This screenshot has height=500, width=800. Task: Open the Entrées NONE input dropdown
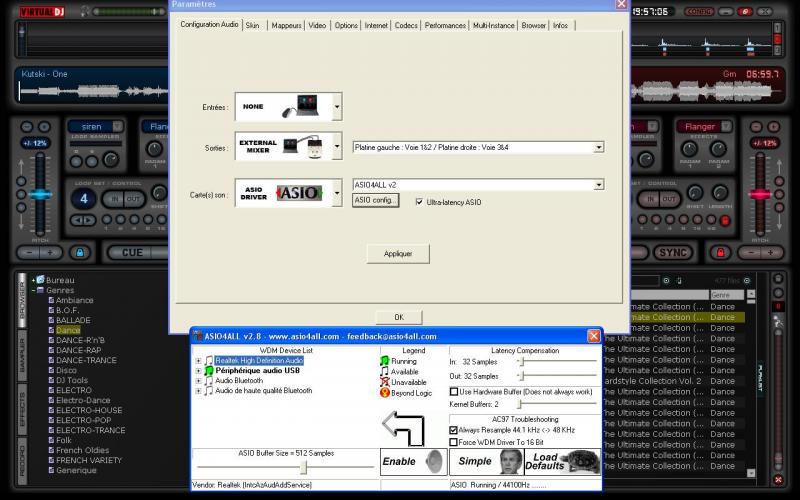337,107
